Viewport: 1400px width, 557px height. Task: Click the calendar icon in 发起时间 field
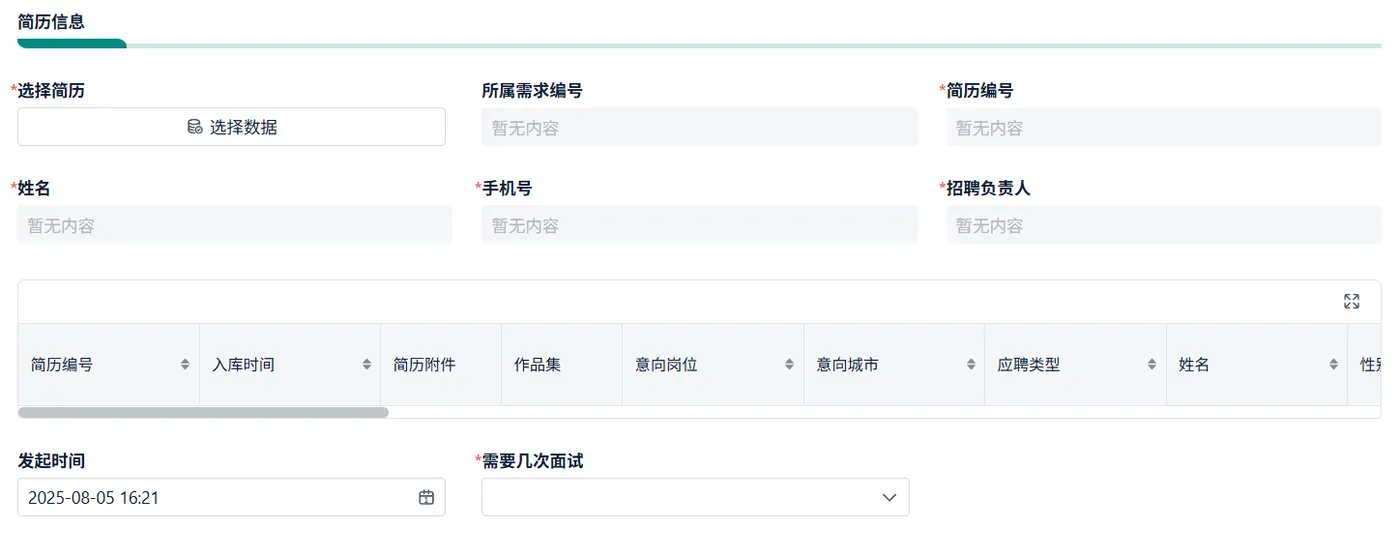pos(426,497)
